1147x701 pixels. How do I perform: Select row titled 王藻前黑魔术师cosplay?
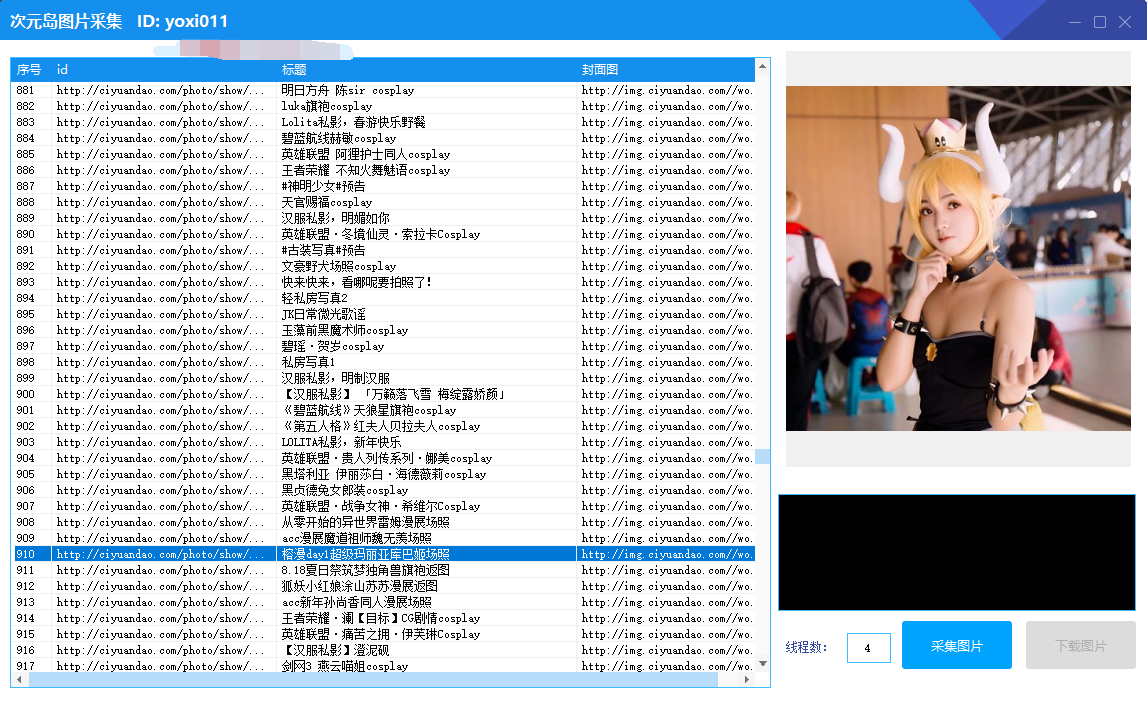point(383,330)
